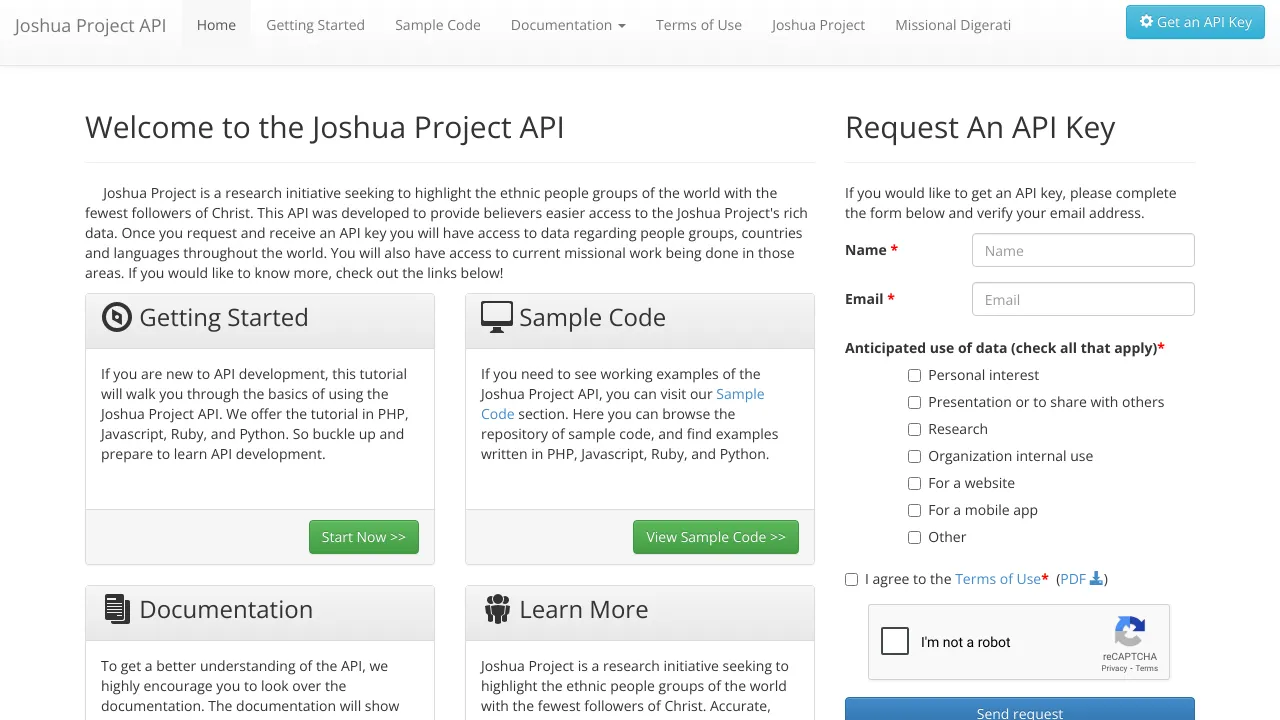Click the people icon beside Learn More heading

tap(497, 609)
